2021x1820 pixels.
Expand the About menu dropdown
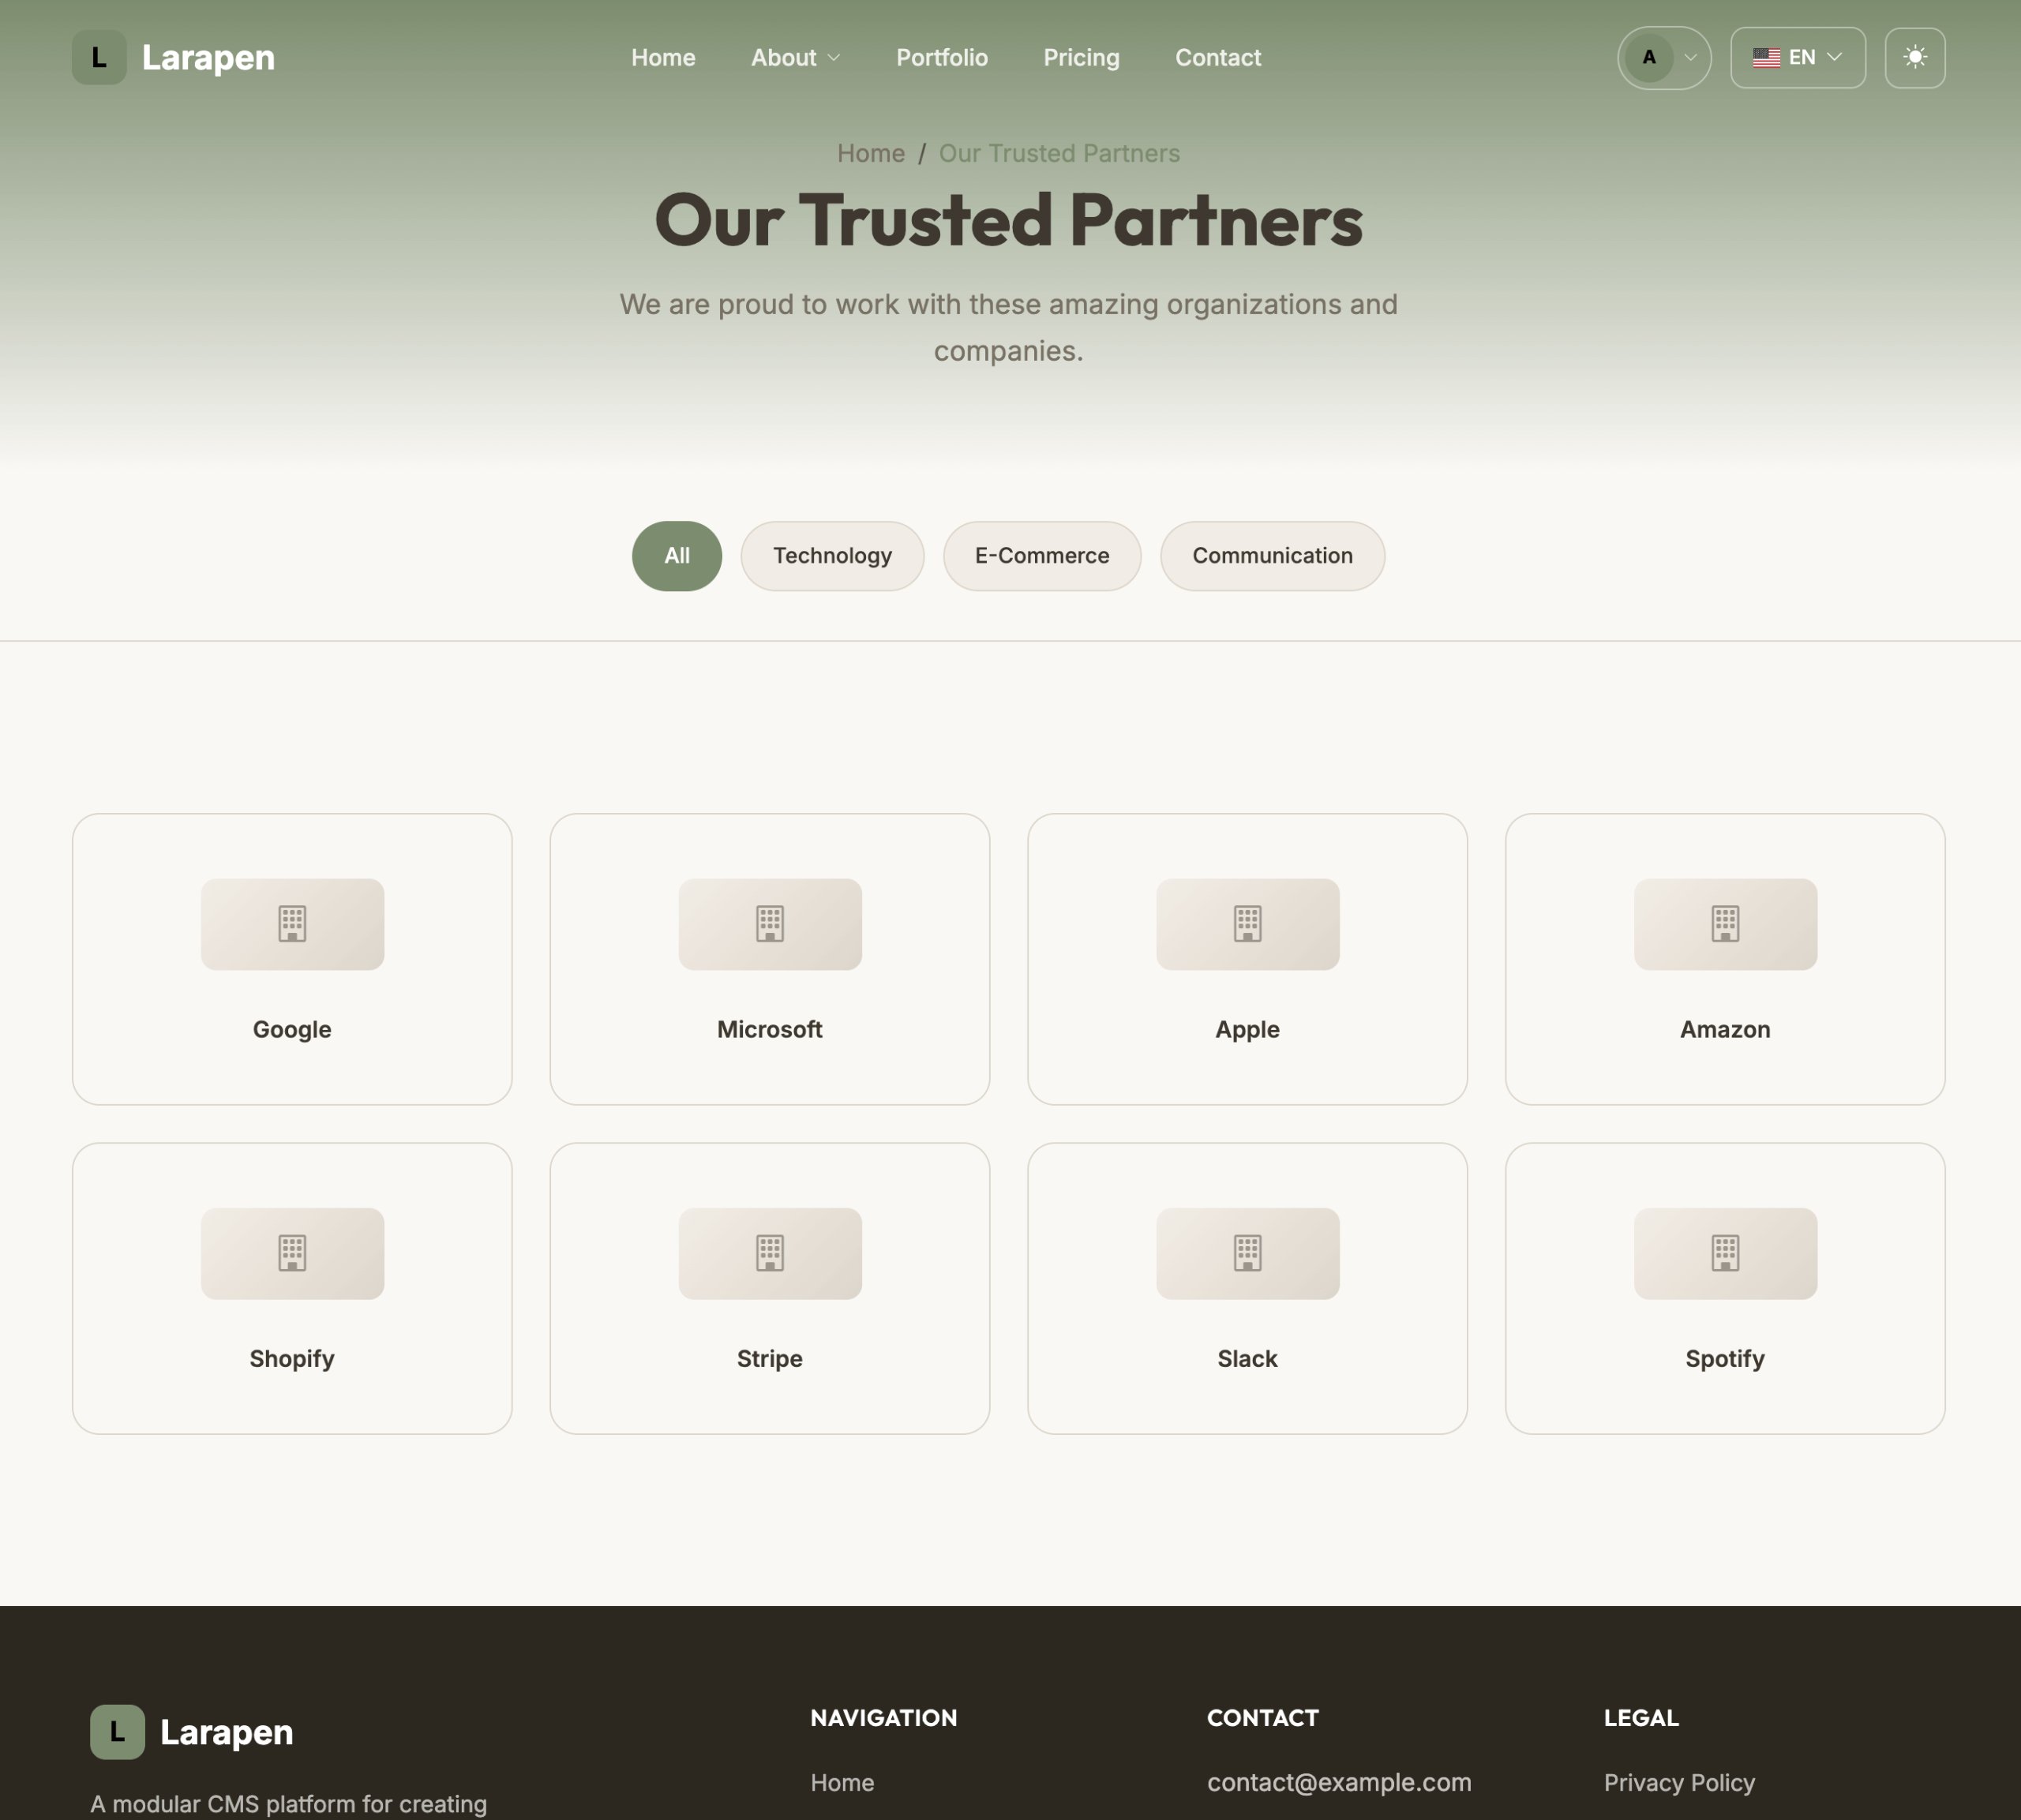click(x=795, y=57)
